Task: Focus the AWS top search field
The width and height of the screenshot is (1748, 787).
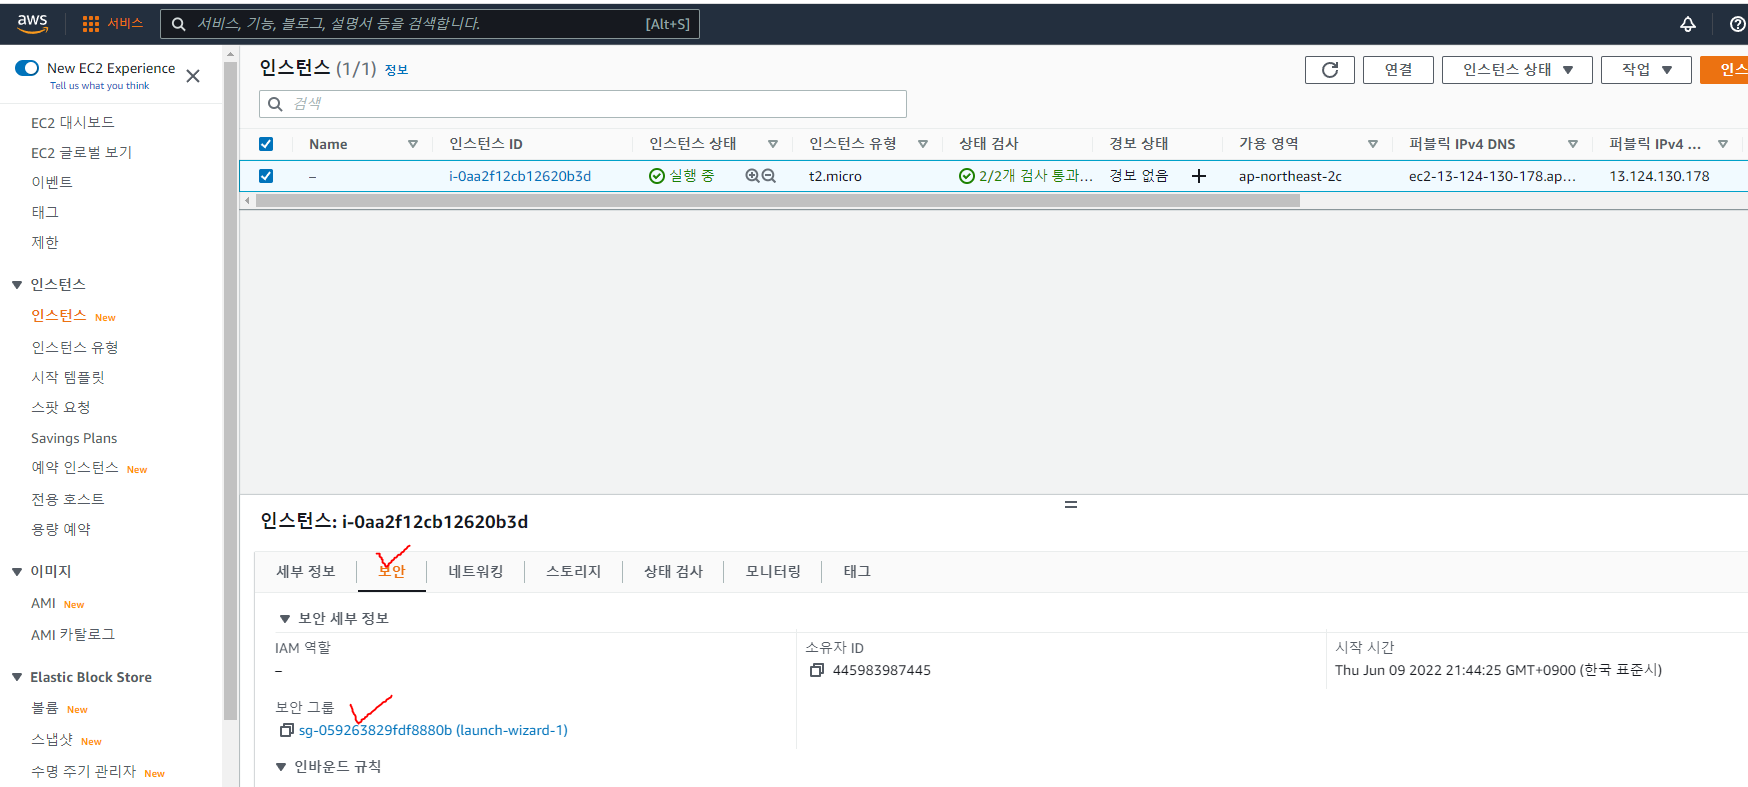Action: click(x=430, y=24)
